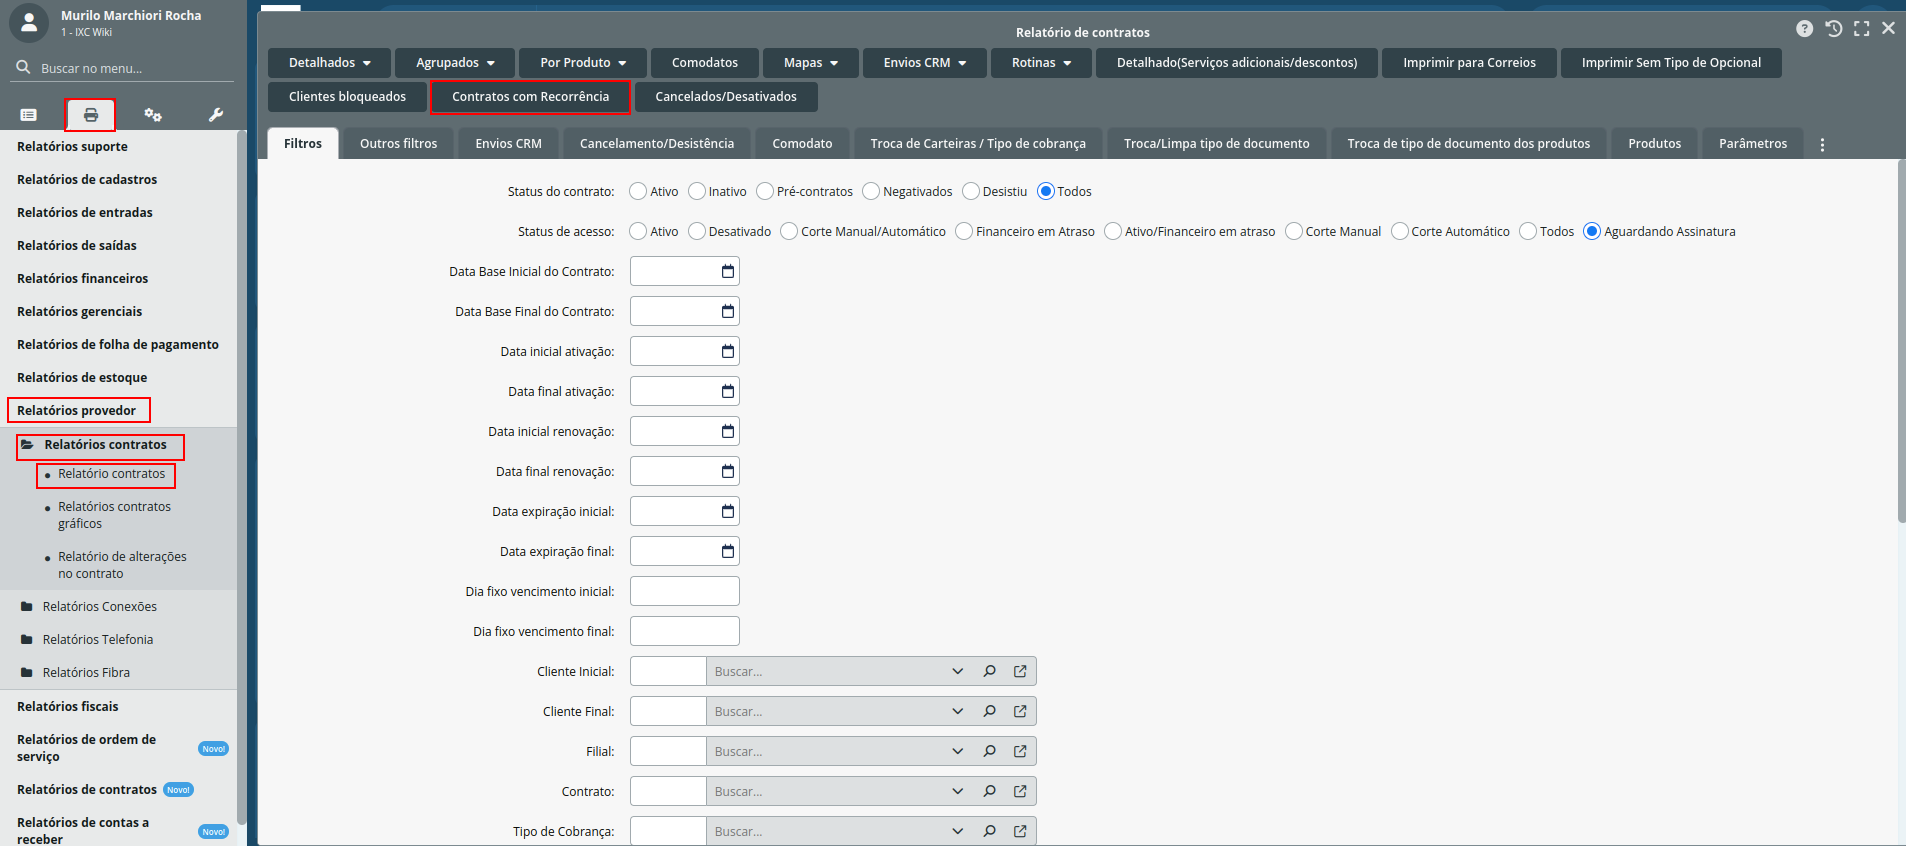The image size is (1906, 846).
Task: Open the print reports menu icon
Action: point(90,115)
